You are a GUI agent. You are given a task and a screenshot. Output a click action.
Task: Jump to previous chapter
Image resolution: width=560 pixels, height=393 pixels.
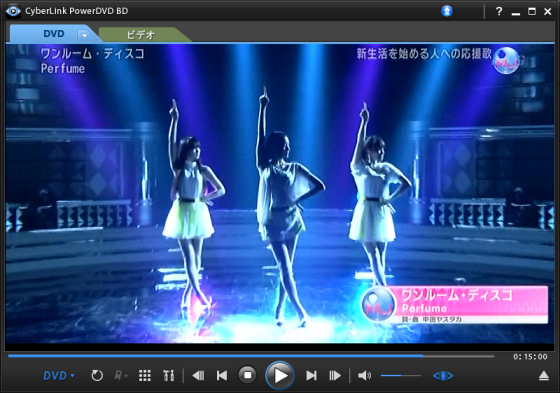[x=222, y=375]
